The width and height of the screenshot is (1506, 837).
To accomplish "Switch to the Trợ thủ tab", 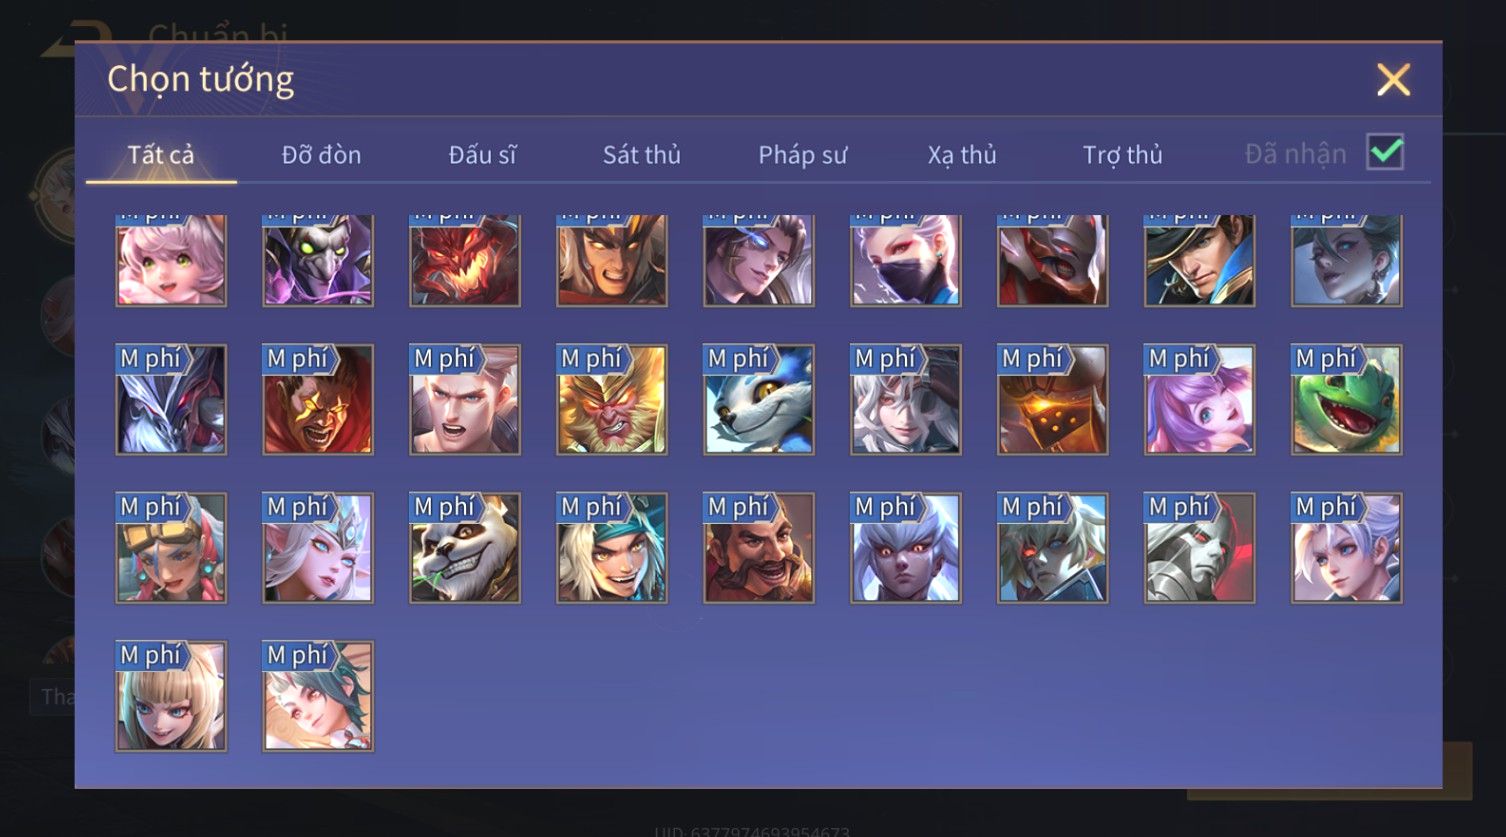I will pos(1122,155).
